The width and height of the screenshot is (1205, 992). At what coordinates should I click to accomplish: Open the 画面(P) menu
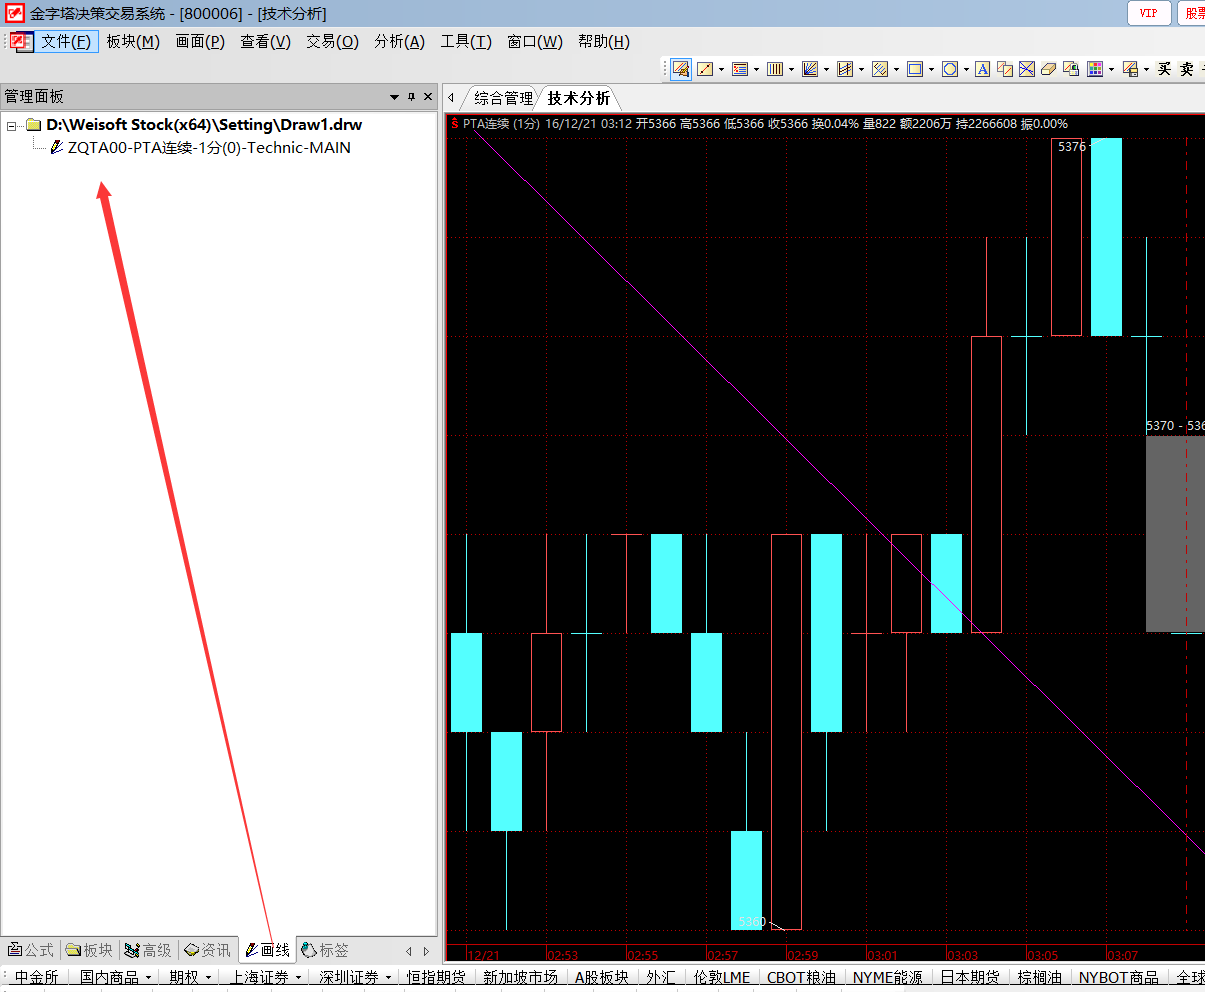[200, 41]
